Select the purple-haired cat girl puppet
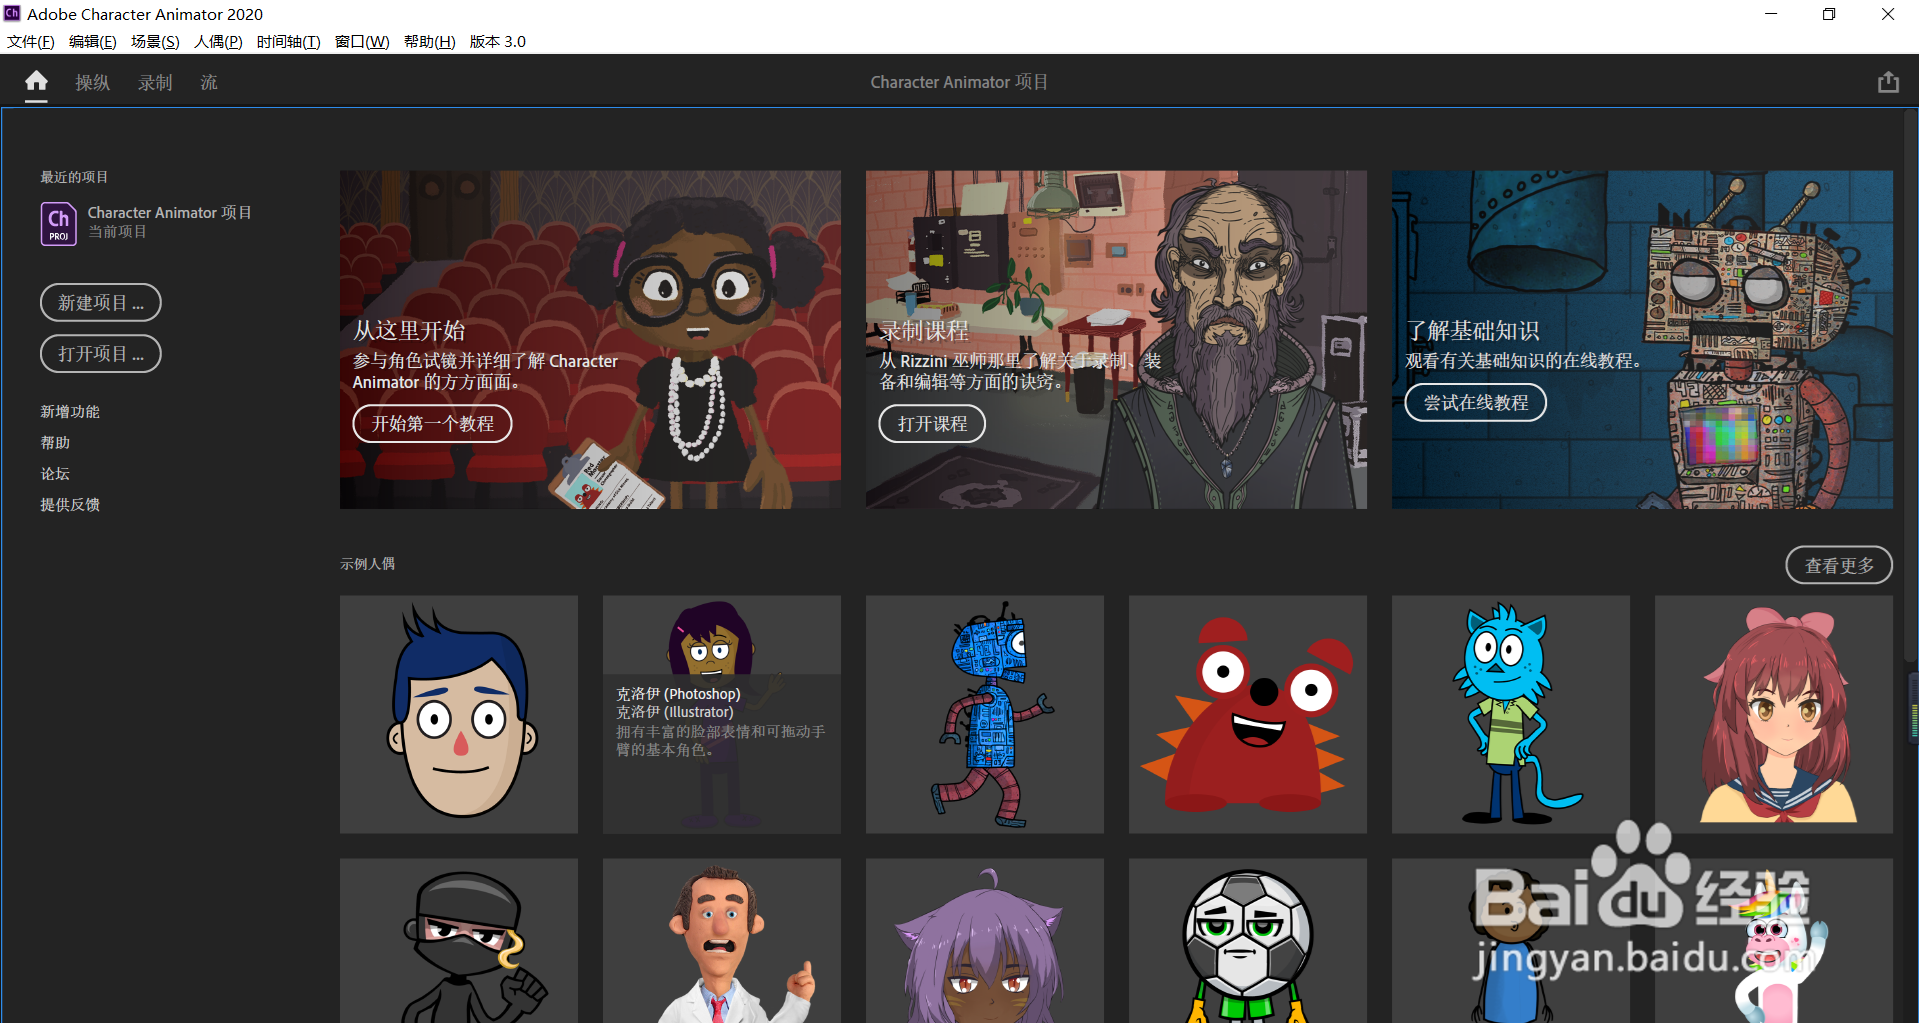1919x1023 pixels. point(985,940)
